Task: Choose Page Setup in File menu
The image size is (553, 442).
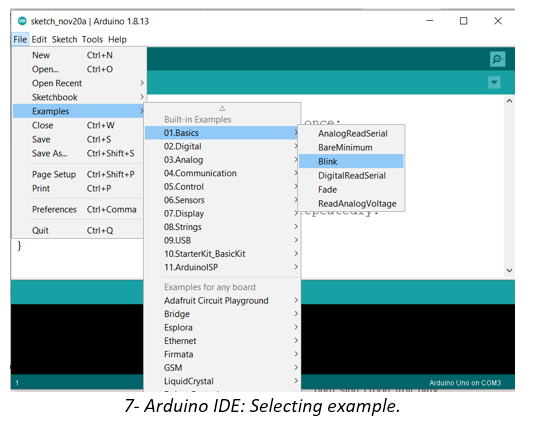Action: point(79,174)
